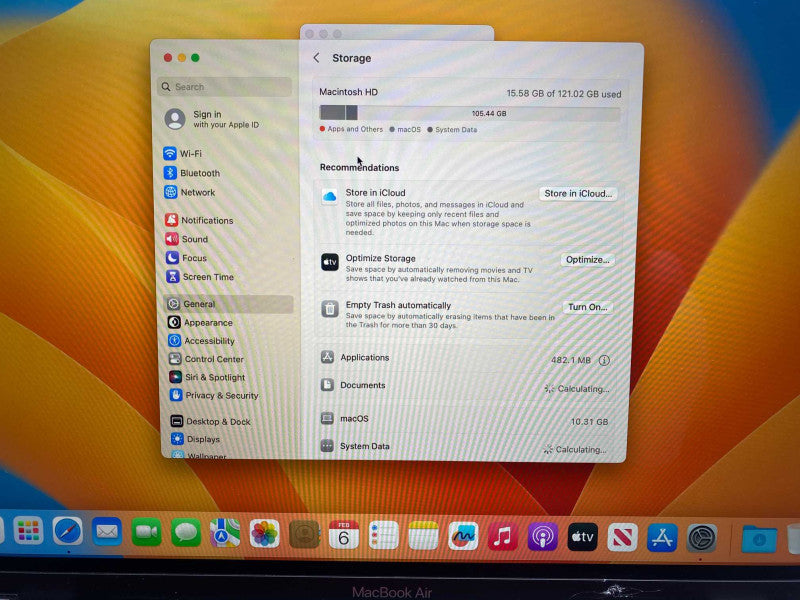Select the Bluetooth icon in sidebar

170,173
